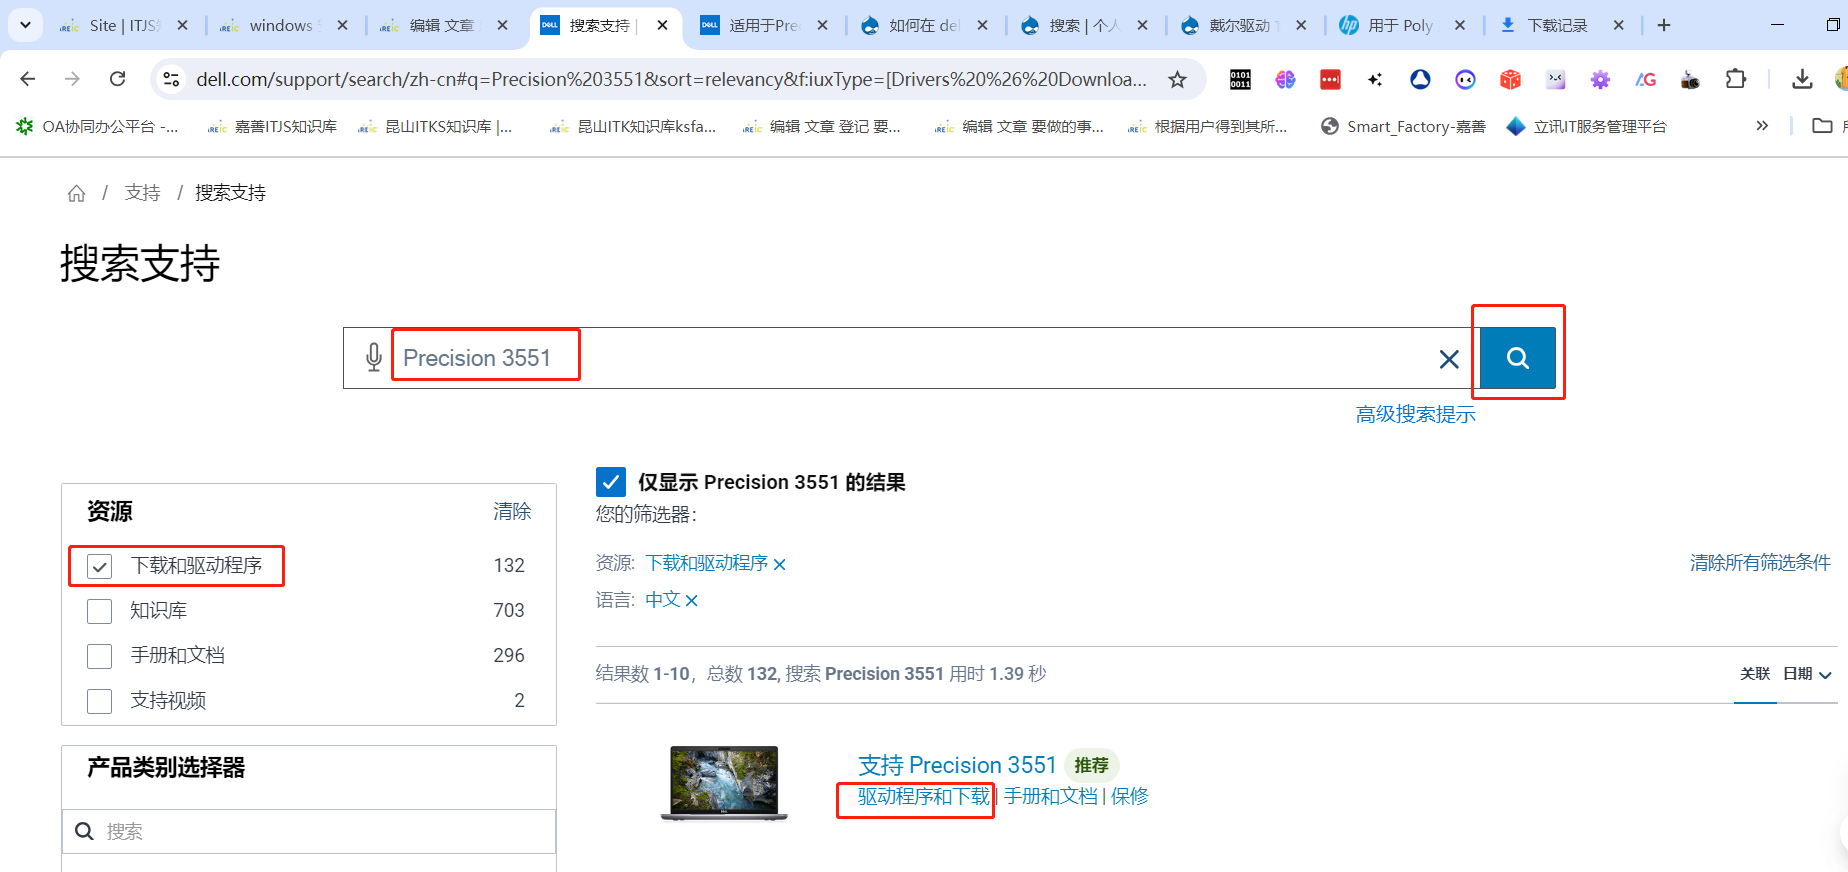1848x872 pixels.
Task: Open the Smart_Factory-嘉善 bookmark
Action: [x=1403, y=126]
